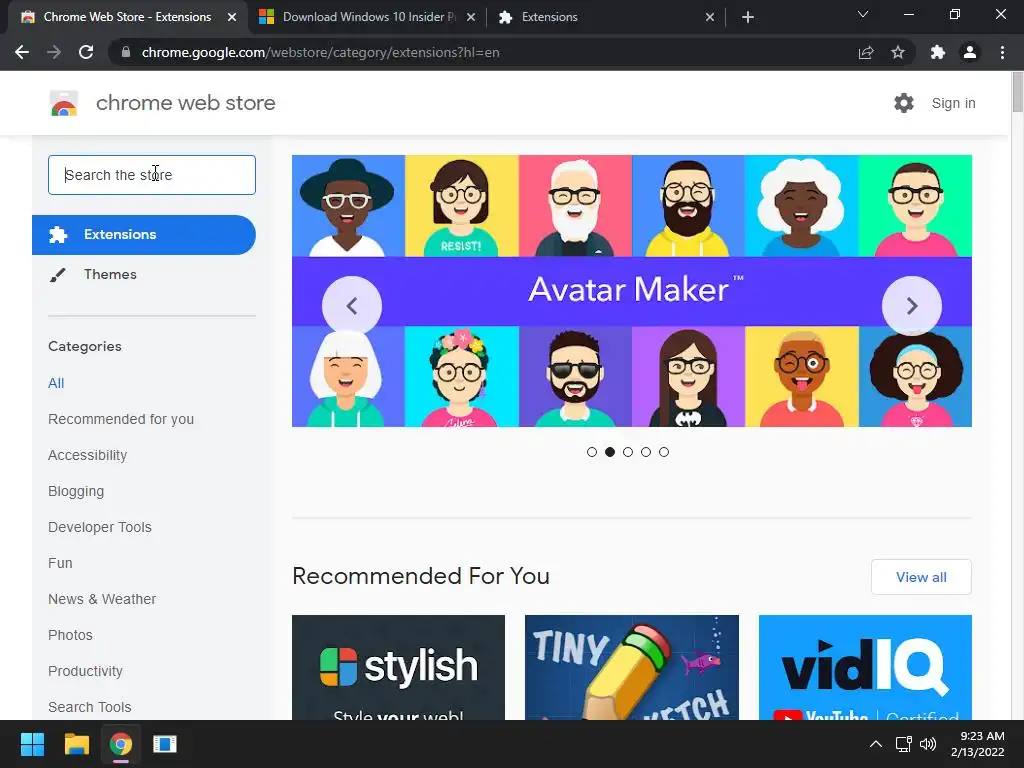
Task: Open the Extensions puzzle icon in toolbar
Action: [x=938, y=52]
